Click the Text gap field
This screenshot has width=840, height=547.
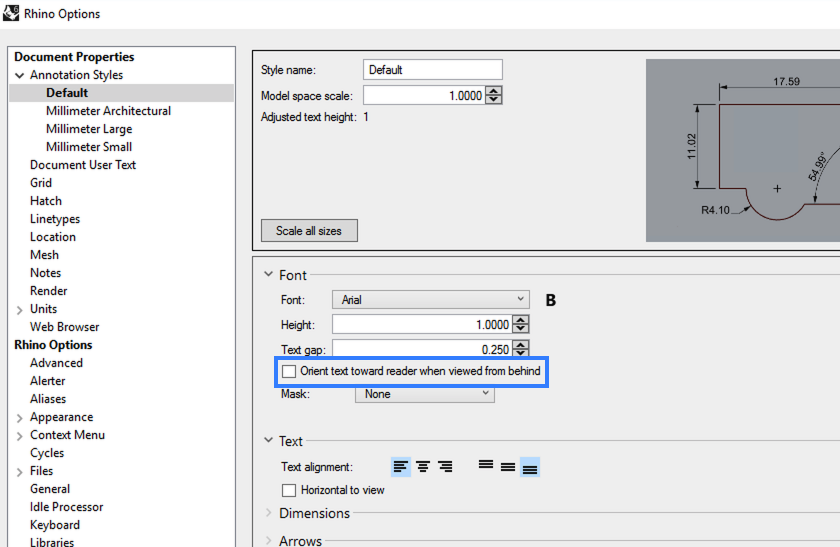(422, 349)
